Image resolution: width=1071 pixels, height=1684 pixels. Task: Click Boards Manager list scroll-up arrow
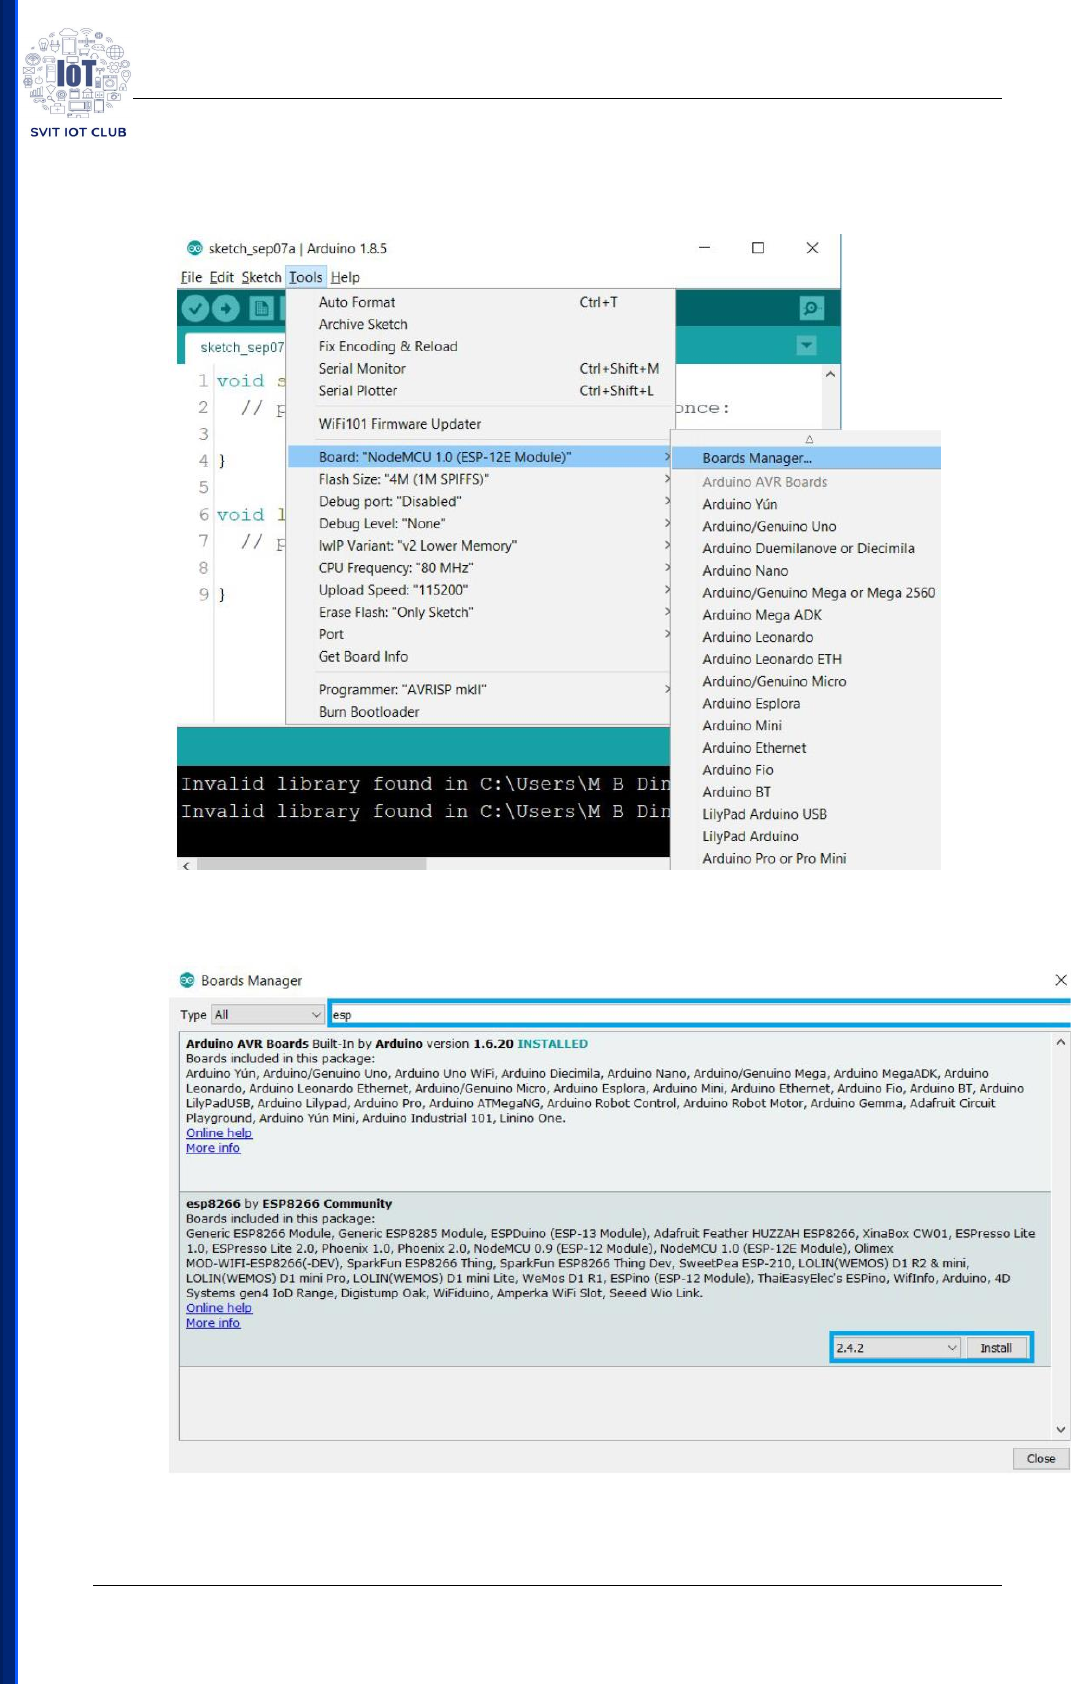1061,1042
